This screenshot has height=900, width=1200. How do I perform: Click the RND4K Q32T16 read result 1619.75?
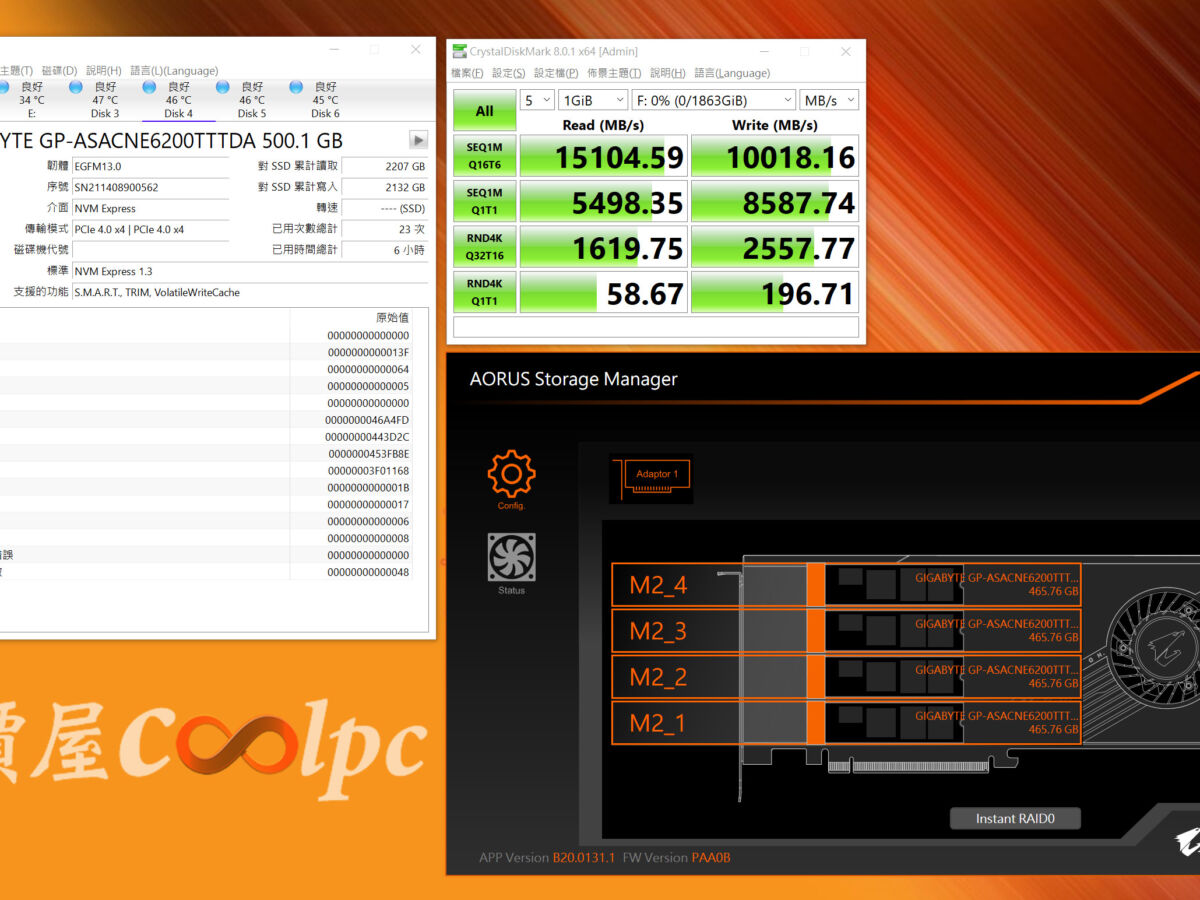(x=604, y=247)
